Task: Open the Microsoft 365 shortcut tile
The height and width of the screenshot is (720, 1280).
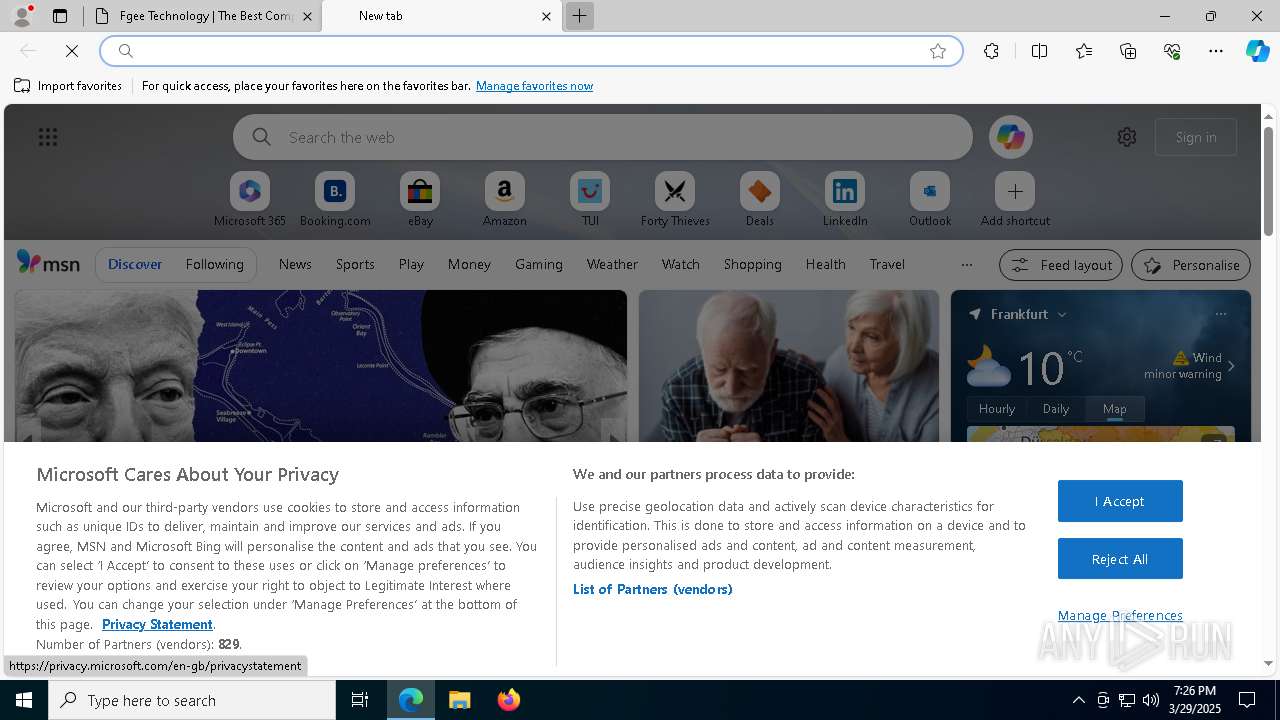Action: (249, 199)
